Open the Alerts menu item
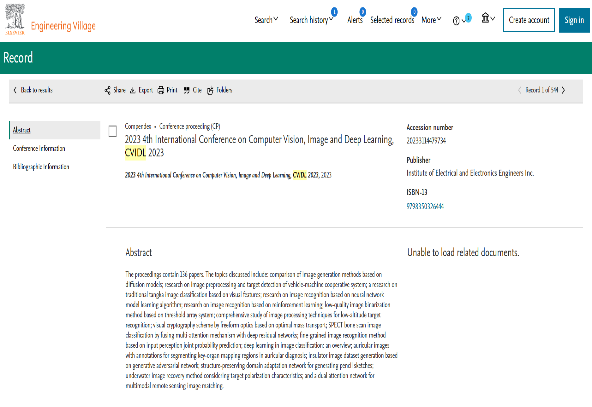The width and height of the screenshot is (592, 407). 355,20
